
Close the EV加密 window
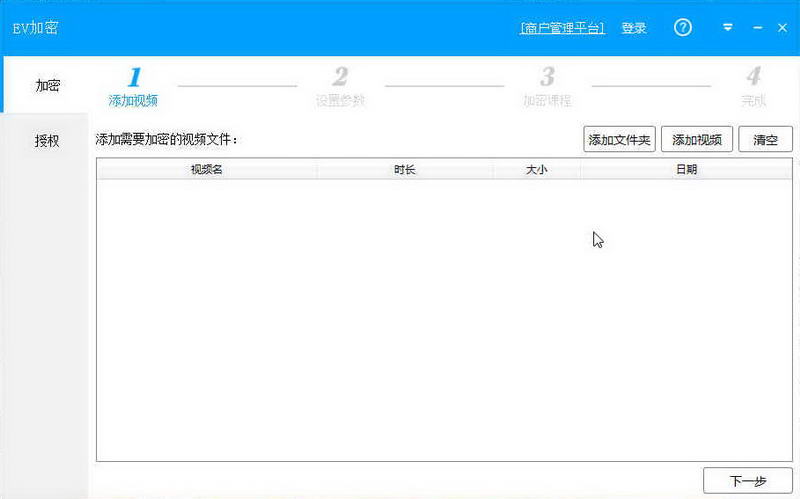pyautogui.click(x=782, y=28)
